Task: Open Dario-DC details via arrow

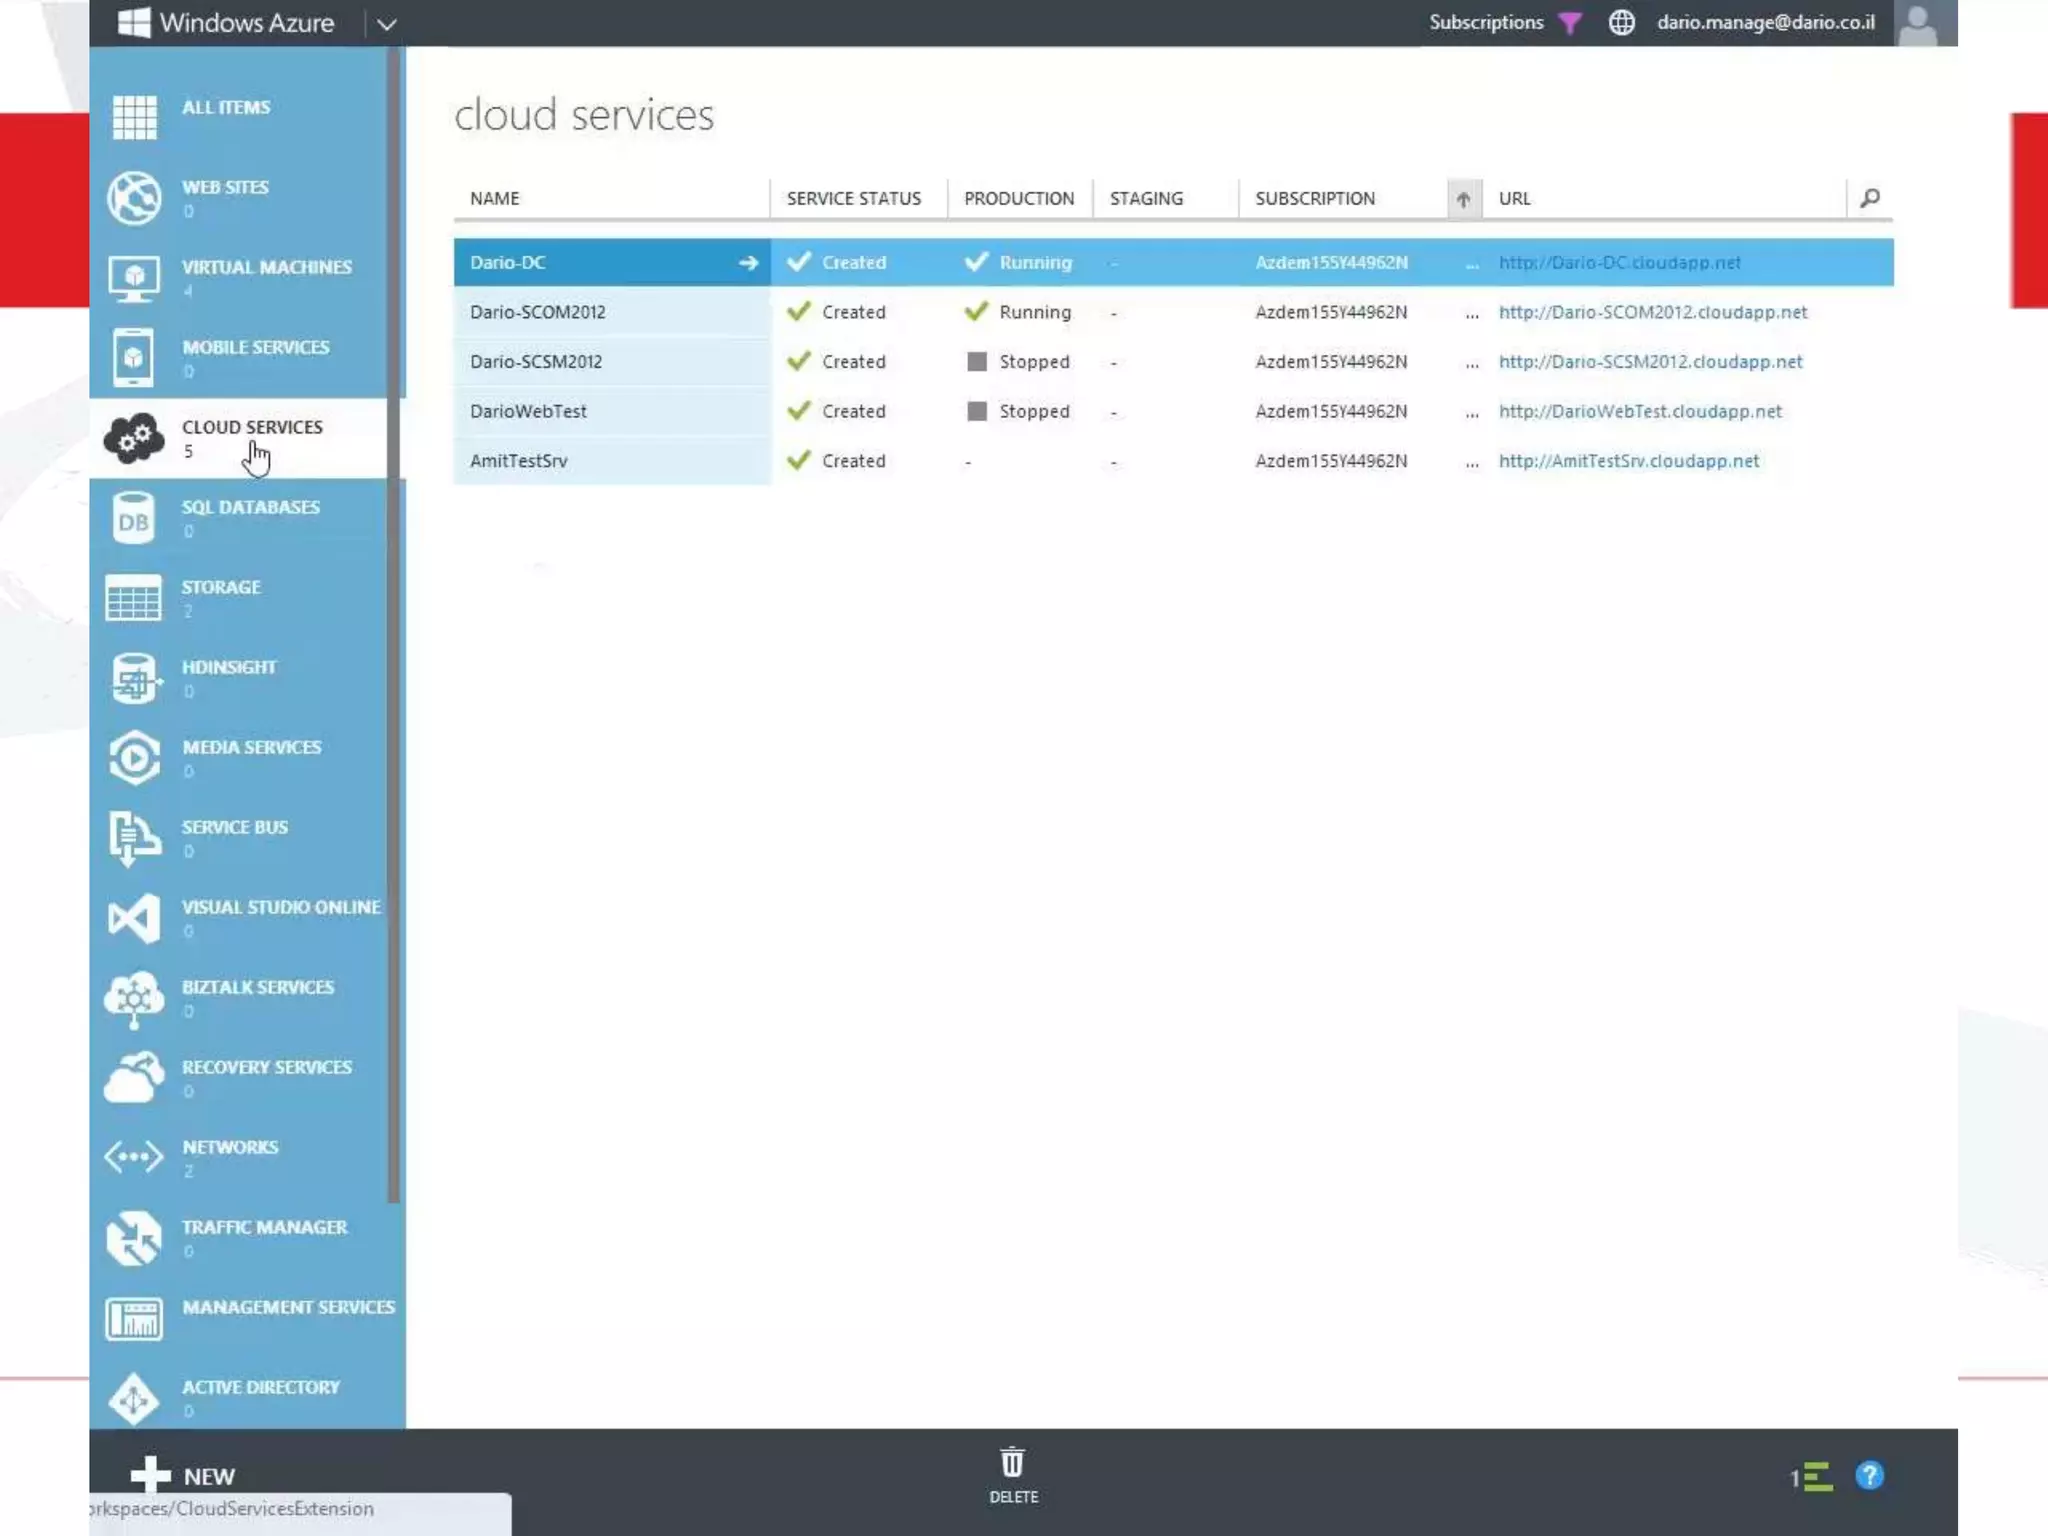Action: coord(748,263)
